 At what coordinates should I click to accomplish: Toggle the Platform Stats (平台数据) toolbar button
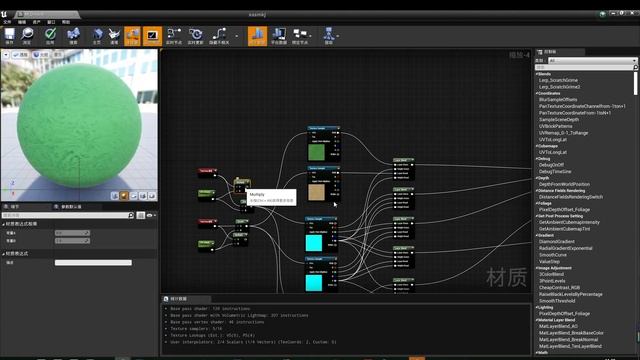279,36
